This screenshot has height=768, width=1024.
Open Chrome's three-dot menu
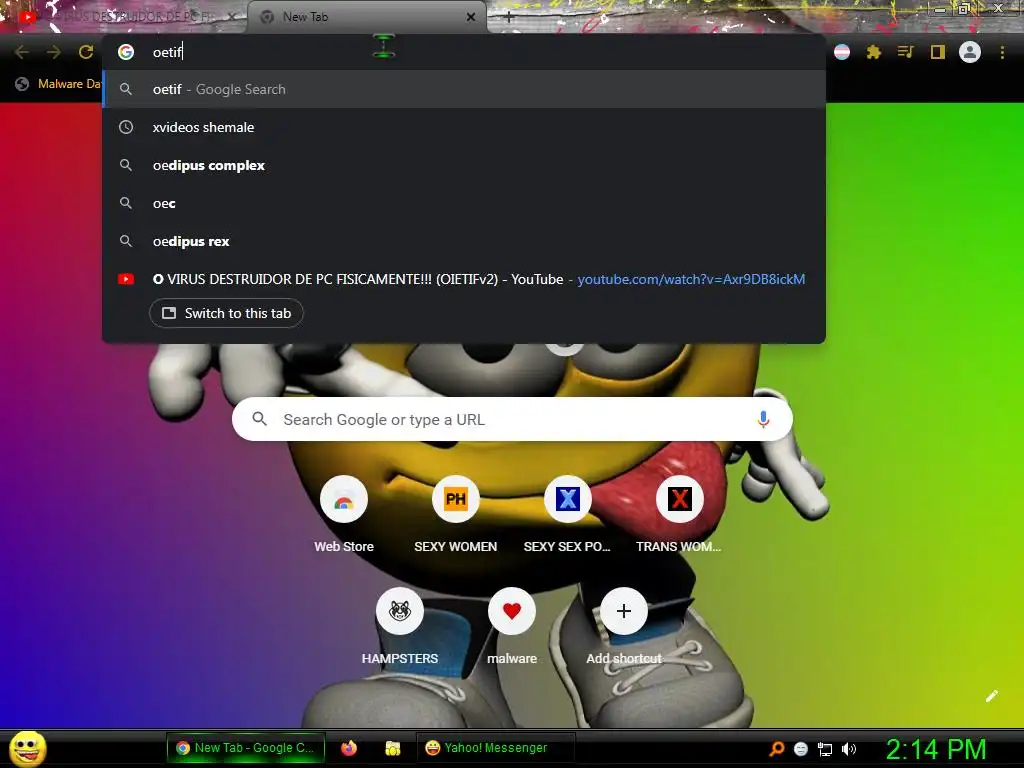click(x=1002, y=52)
